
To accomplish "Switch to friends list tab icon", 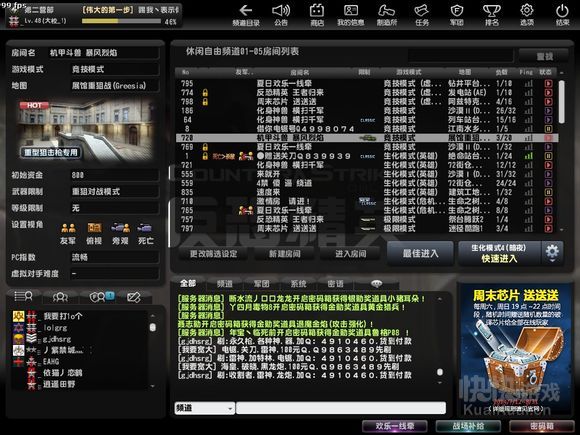I will (60, 296).
